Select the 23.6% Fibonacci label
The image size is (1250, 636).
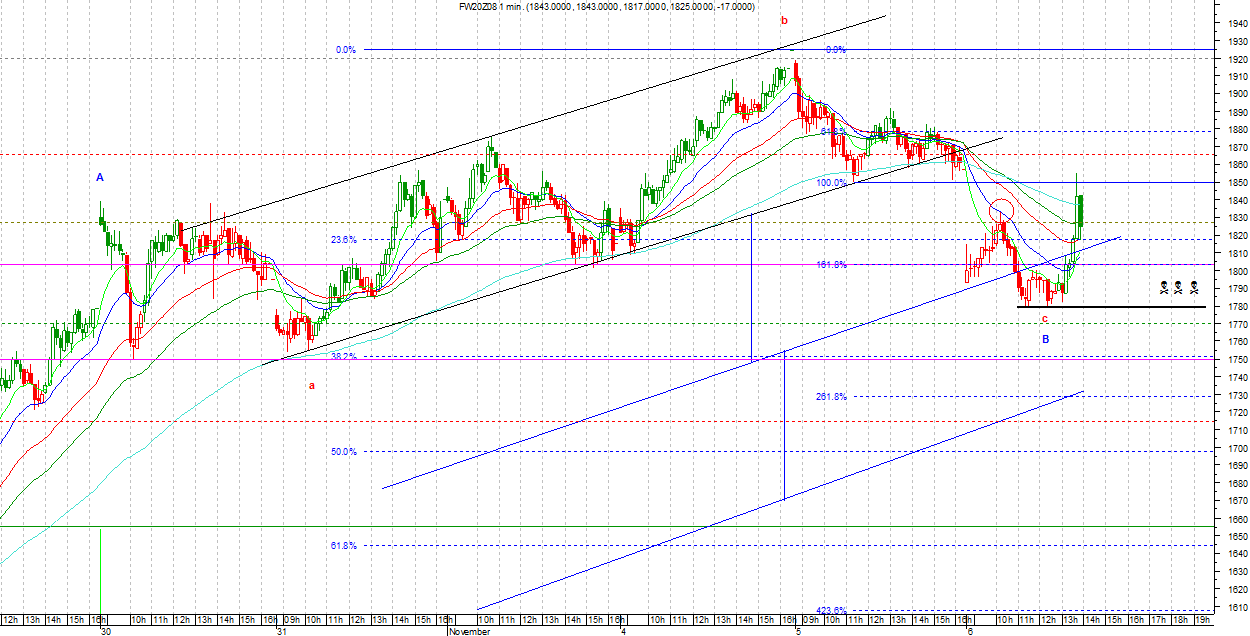(344, 240)
